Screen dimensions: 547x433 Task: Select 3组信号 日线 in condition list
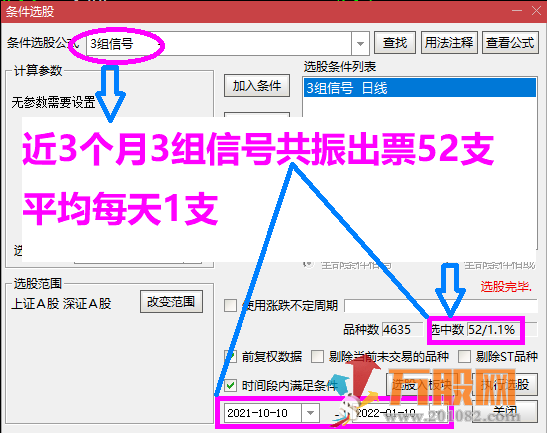click(420, 88)
